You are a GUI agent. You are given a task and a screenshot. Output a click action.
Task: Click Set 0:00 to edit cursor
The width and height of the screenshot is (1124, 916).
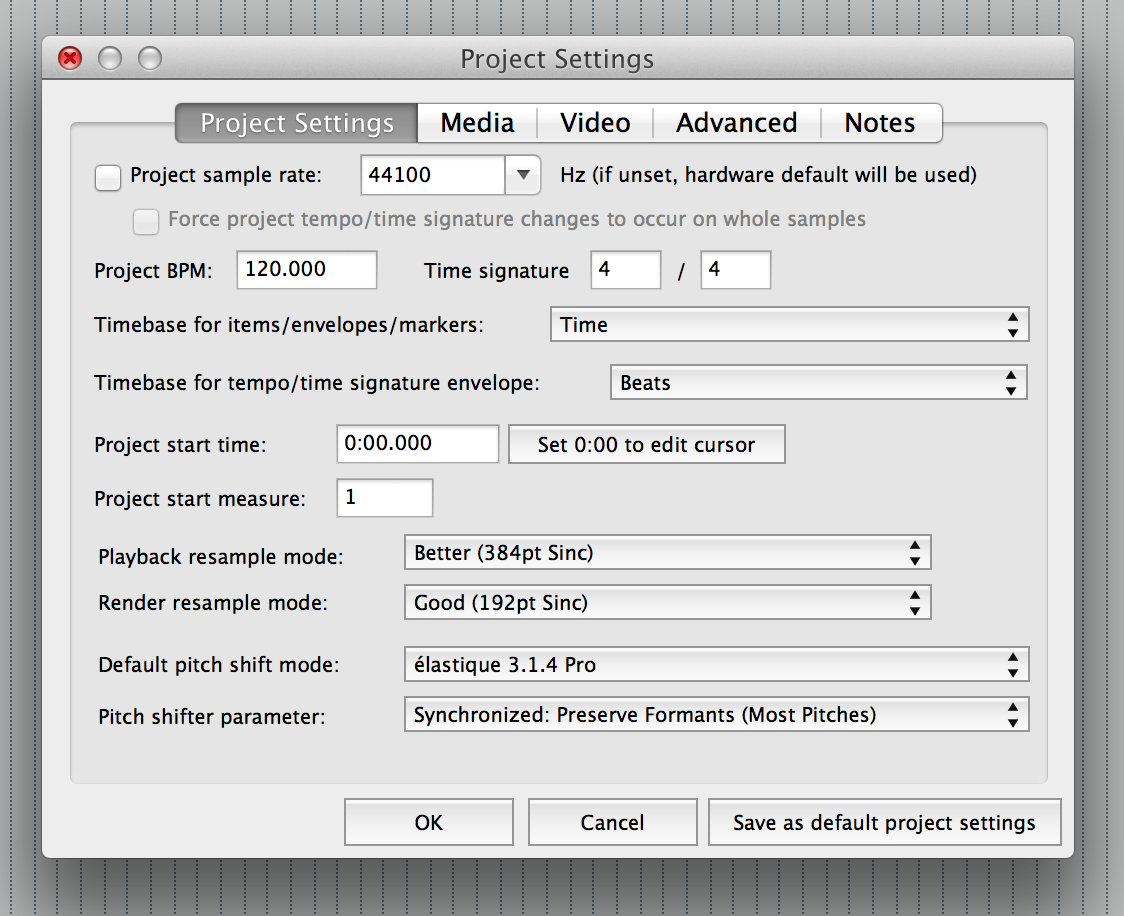(646, 445)
